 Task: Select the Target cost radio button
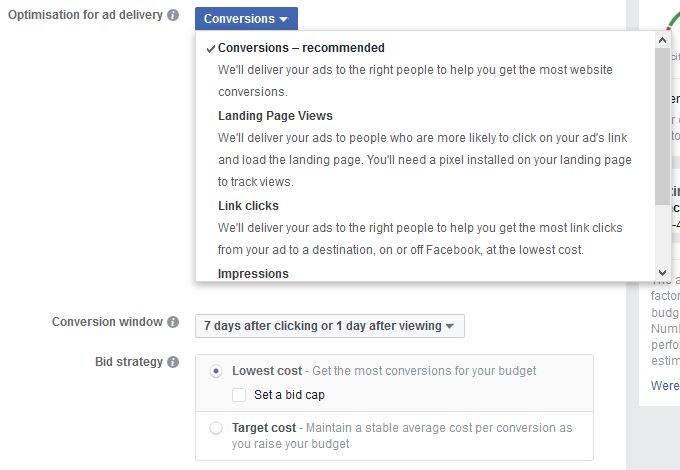216,428
